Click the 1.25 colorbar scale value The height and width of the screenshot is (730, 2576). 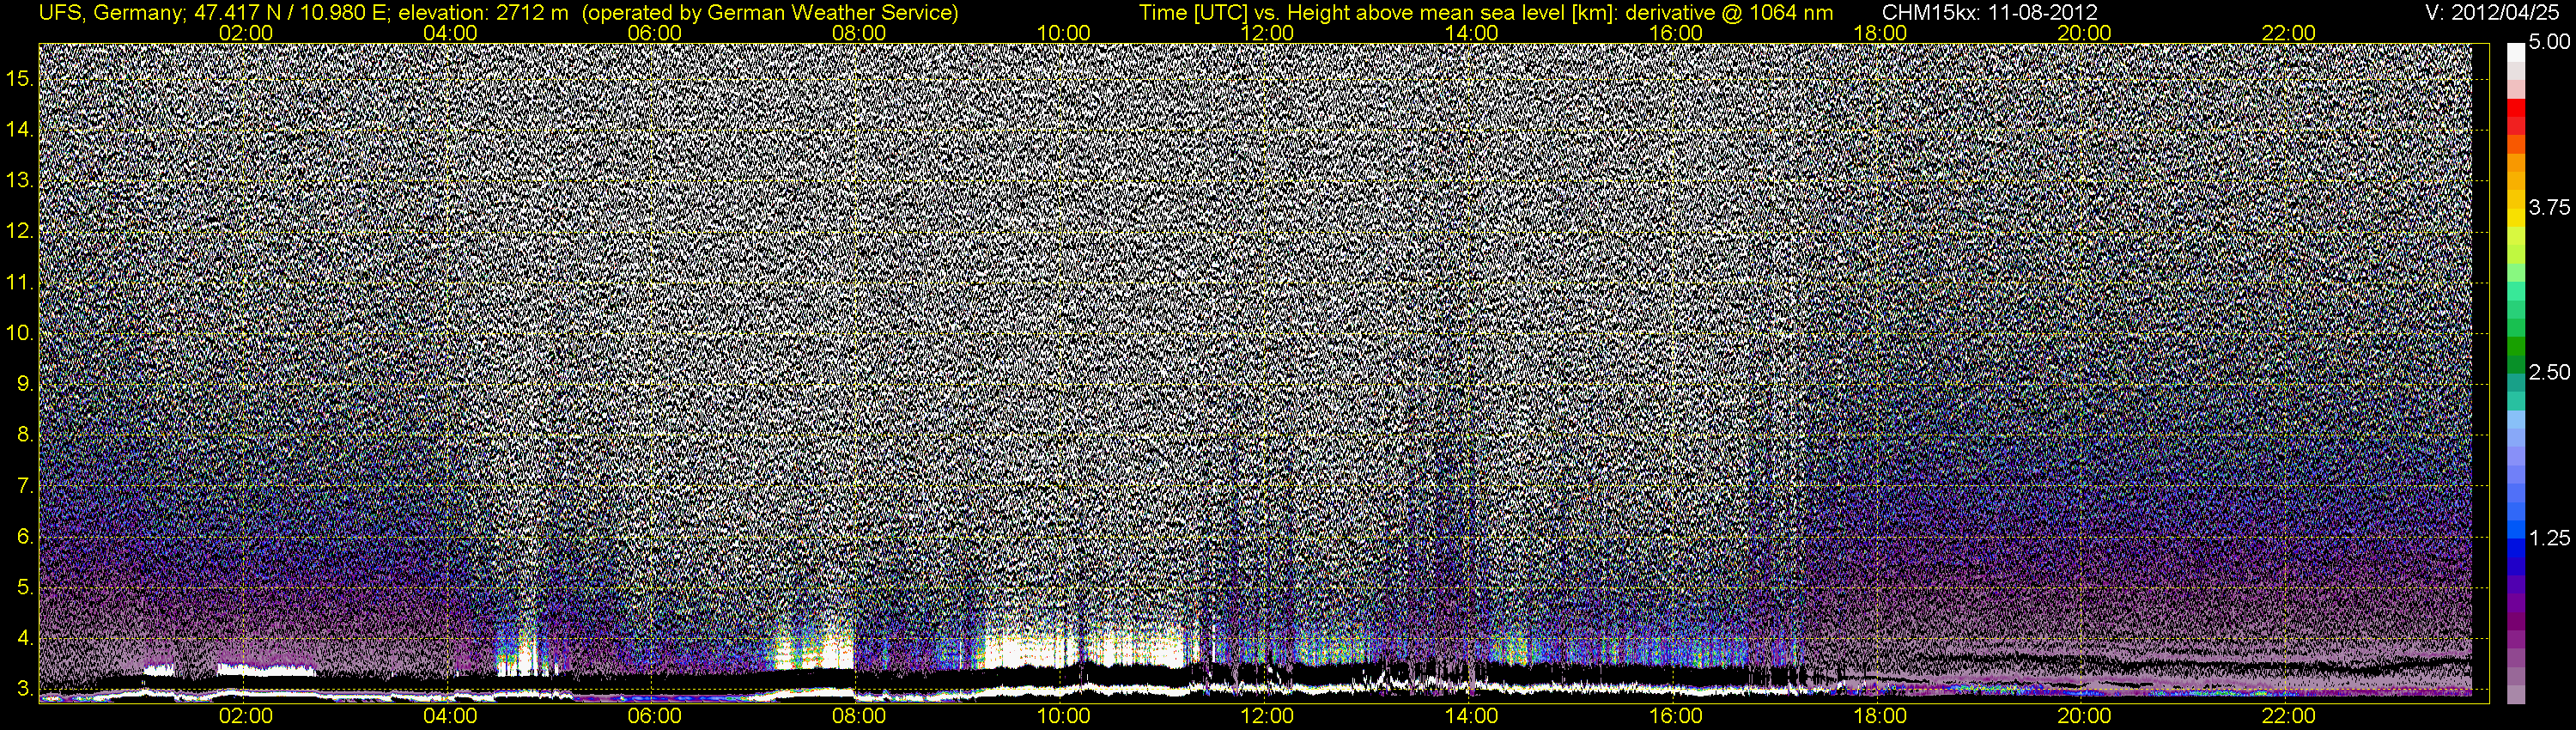pyautogui.click(x=2549, y=538)
